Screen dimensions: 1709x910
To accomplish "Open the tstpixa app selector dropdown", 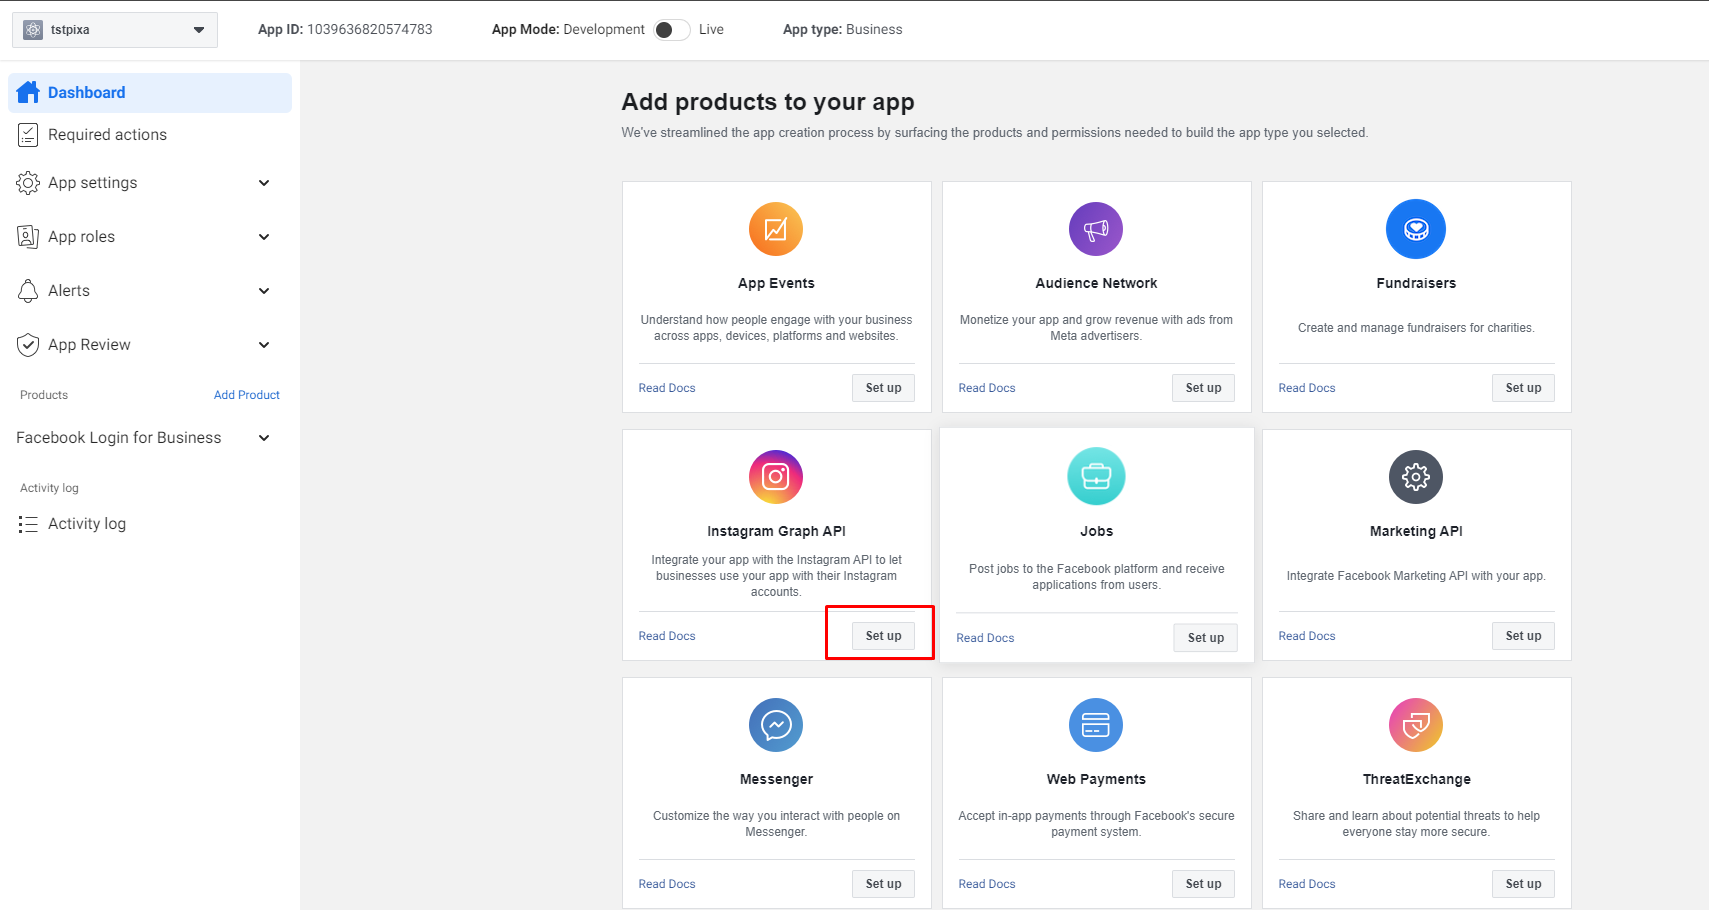I will (x=115, y=30).
